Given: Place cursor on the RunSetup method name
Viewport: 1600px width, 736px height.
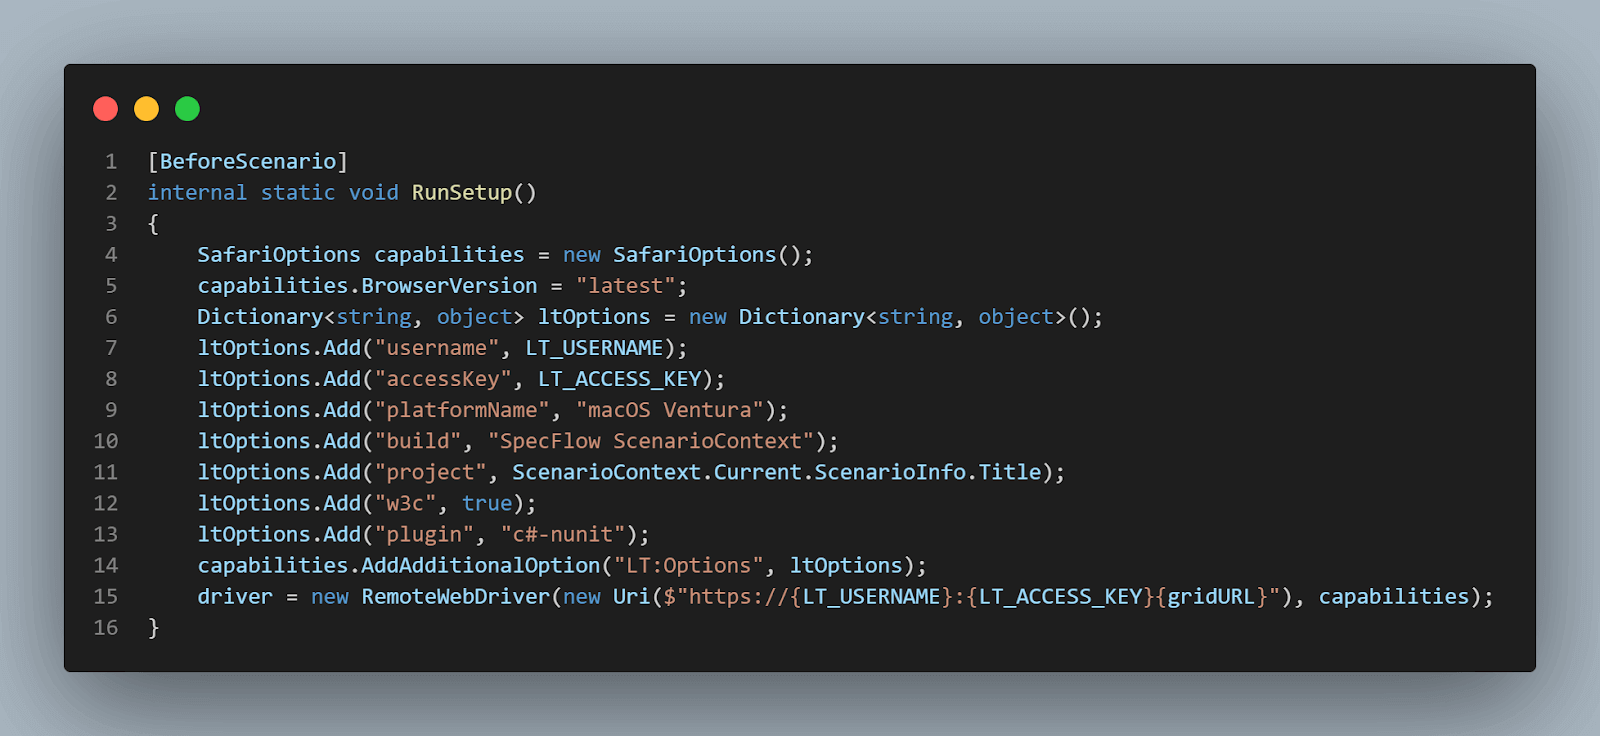Looking at the screenshot, I should tap(461, 193).
